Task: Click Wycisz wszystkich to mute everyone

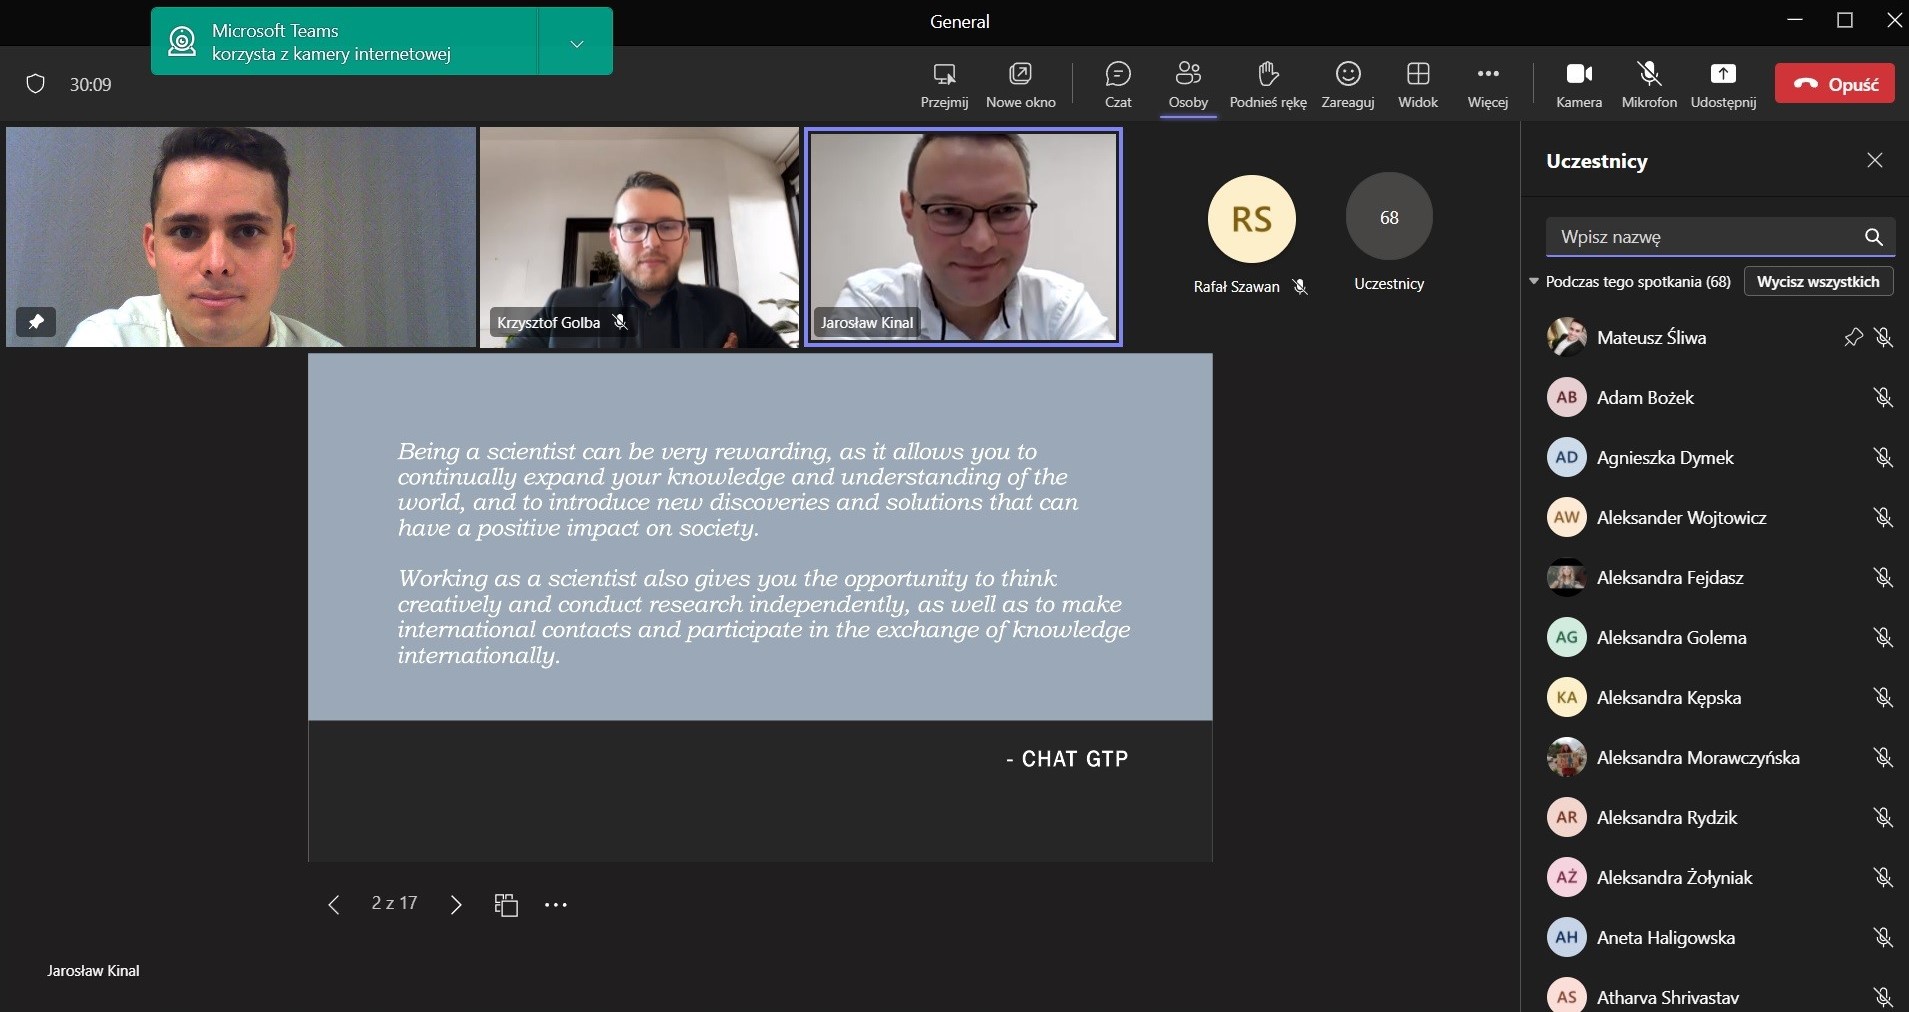Action: click(x=1817, y=282)
